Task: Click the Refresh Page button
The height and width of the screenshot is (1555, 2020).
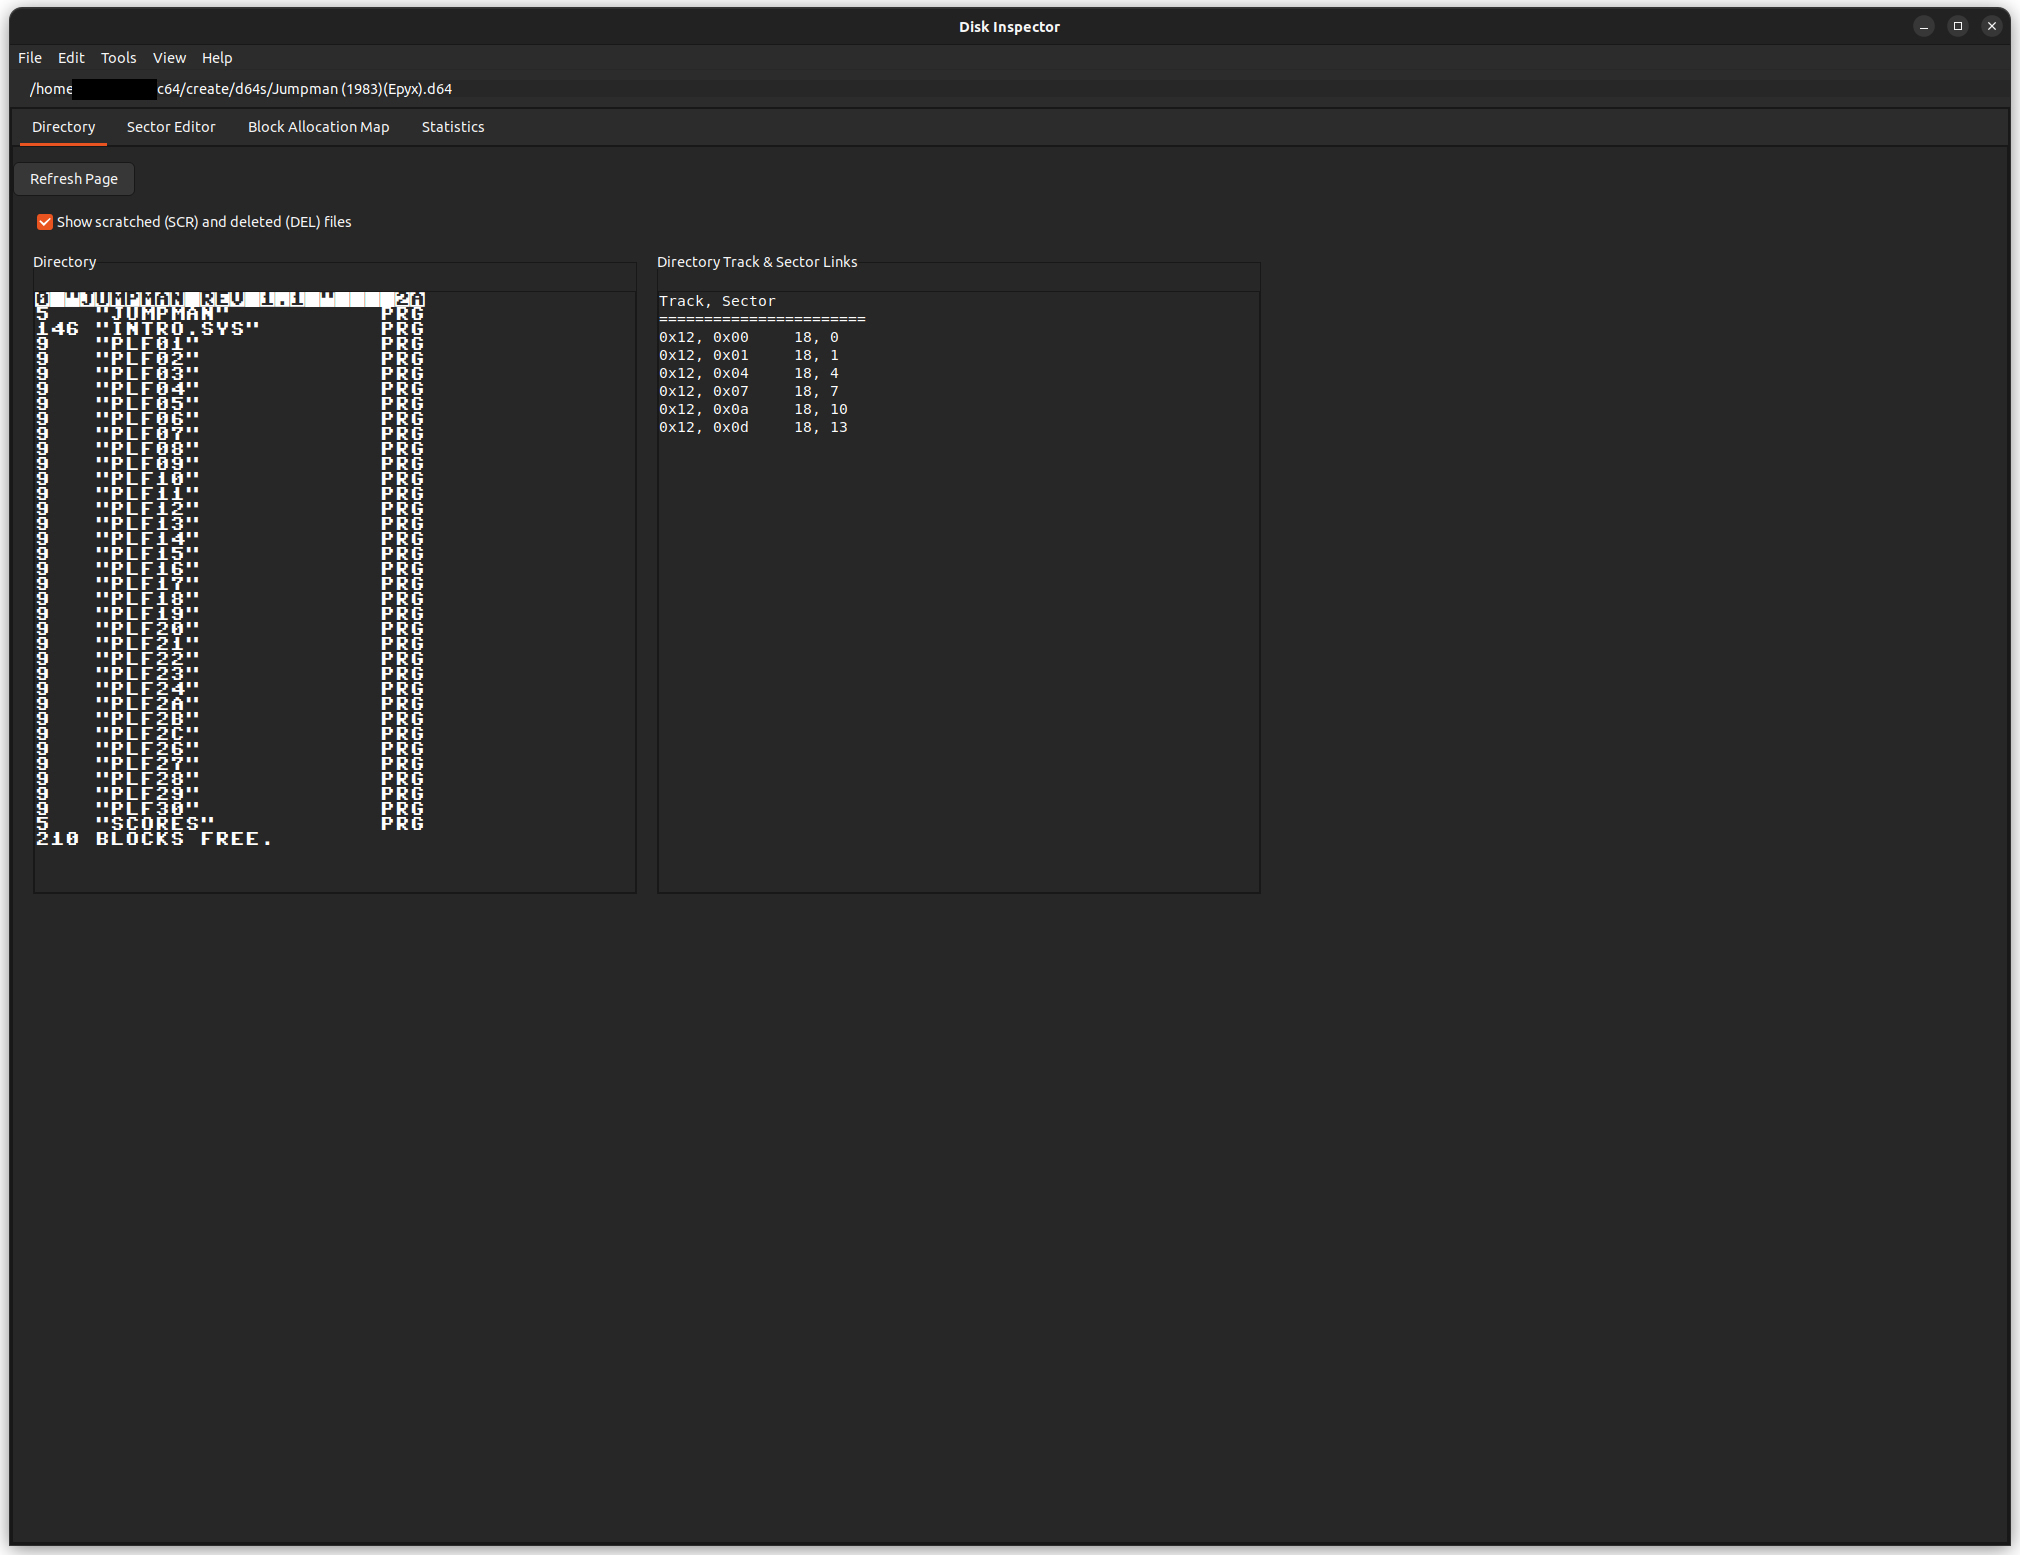Action: pos(74,179)
